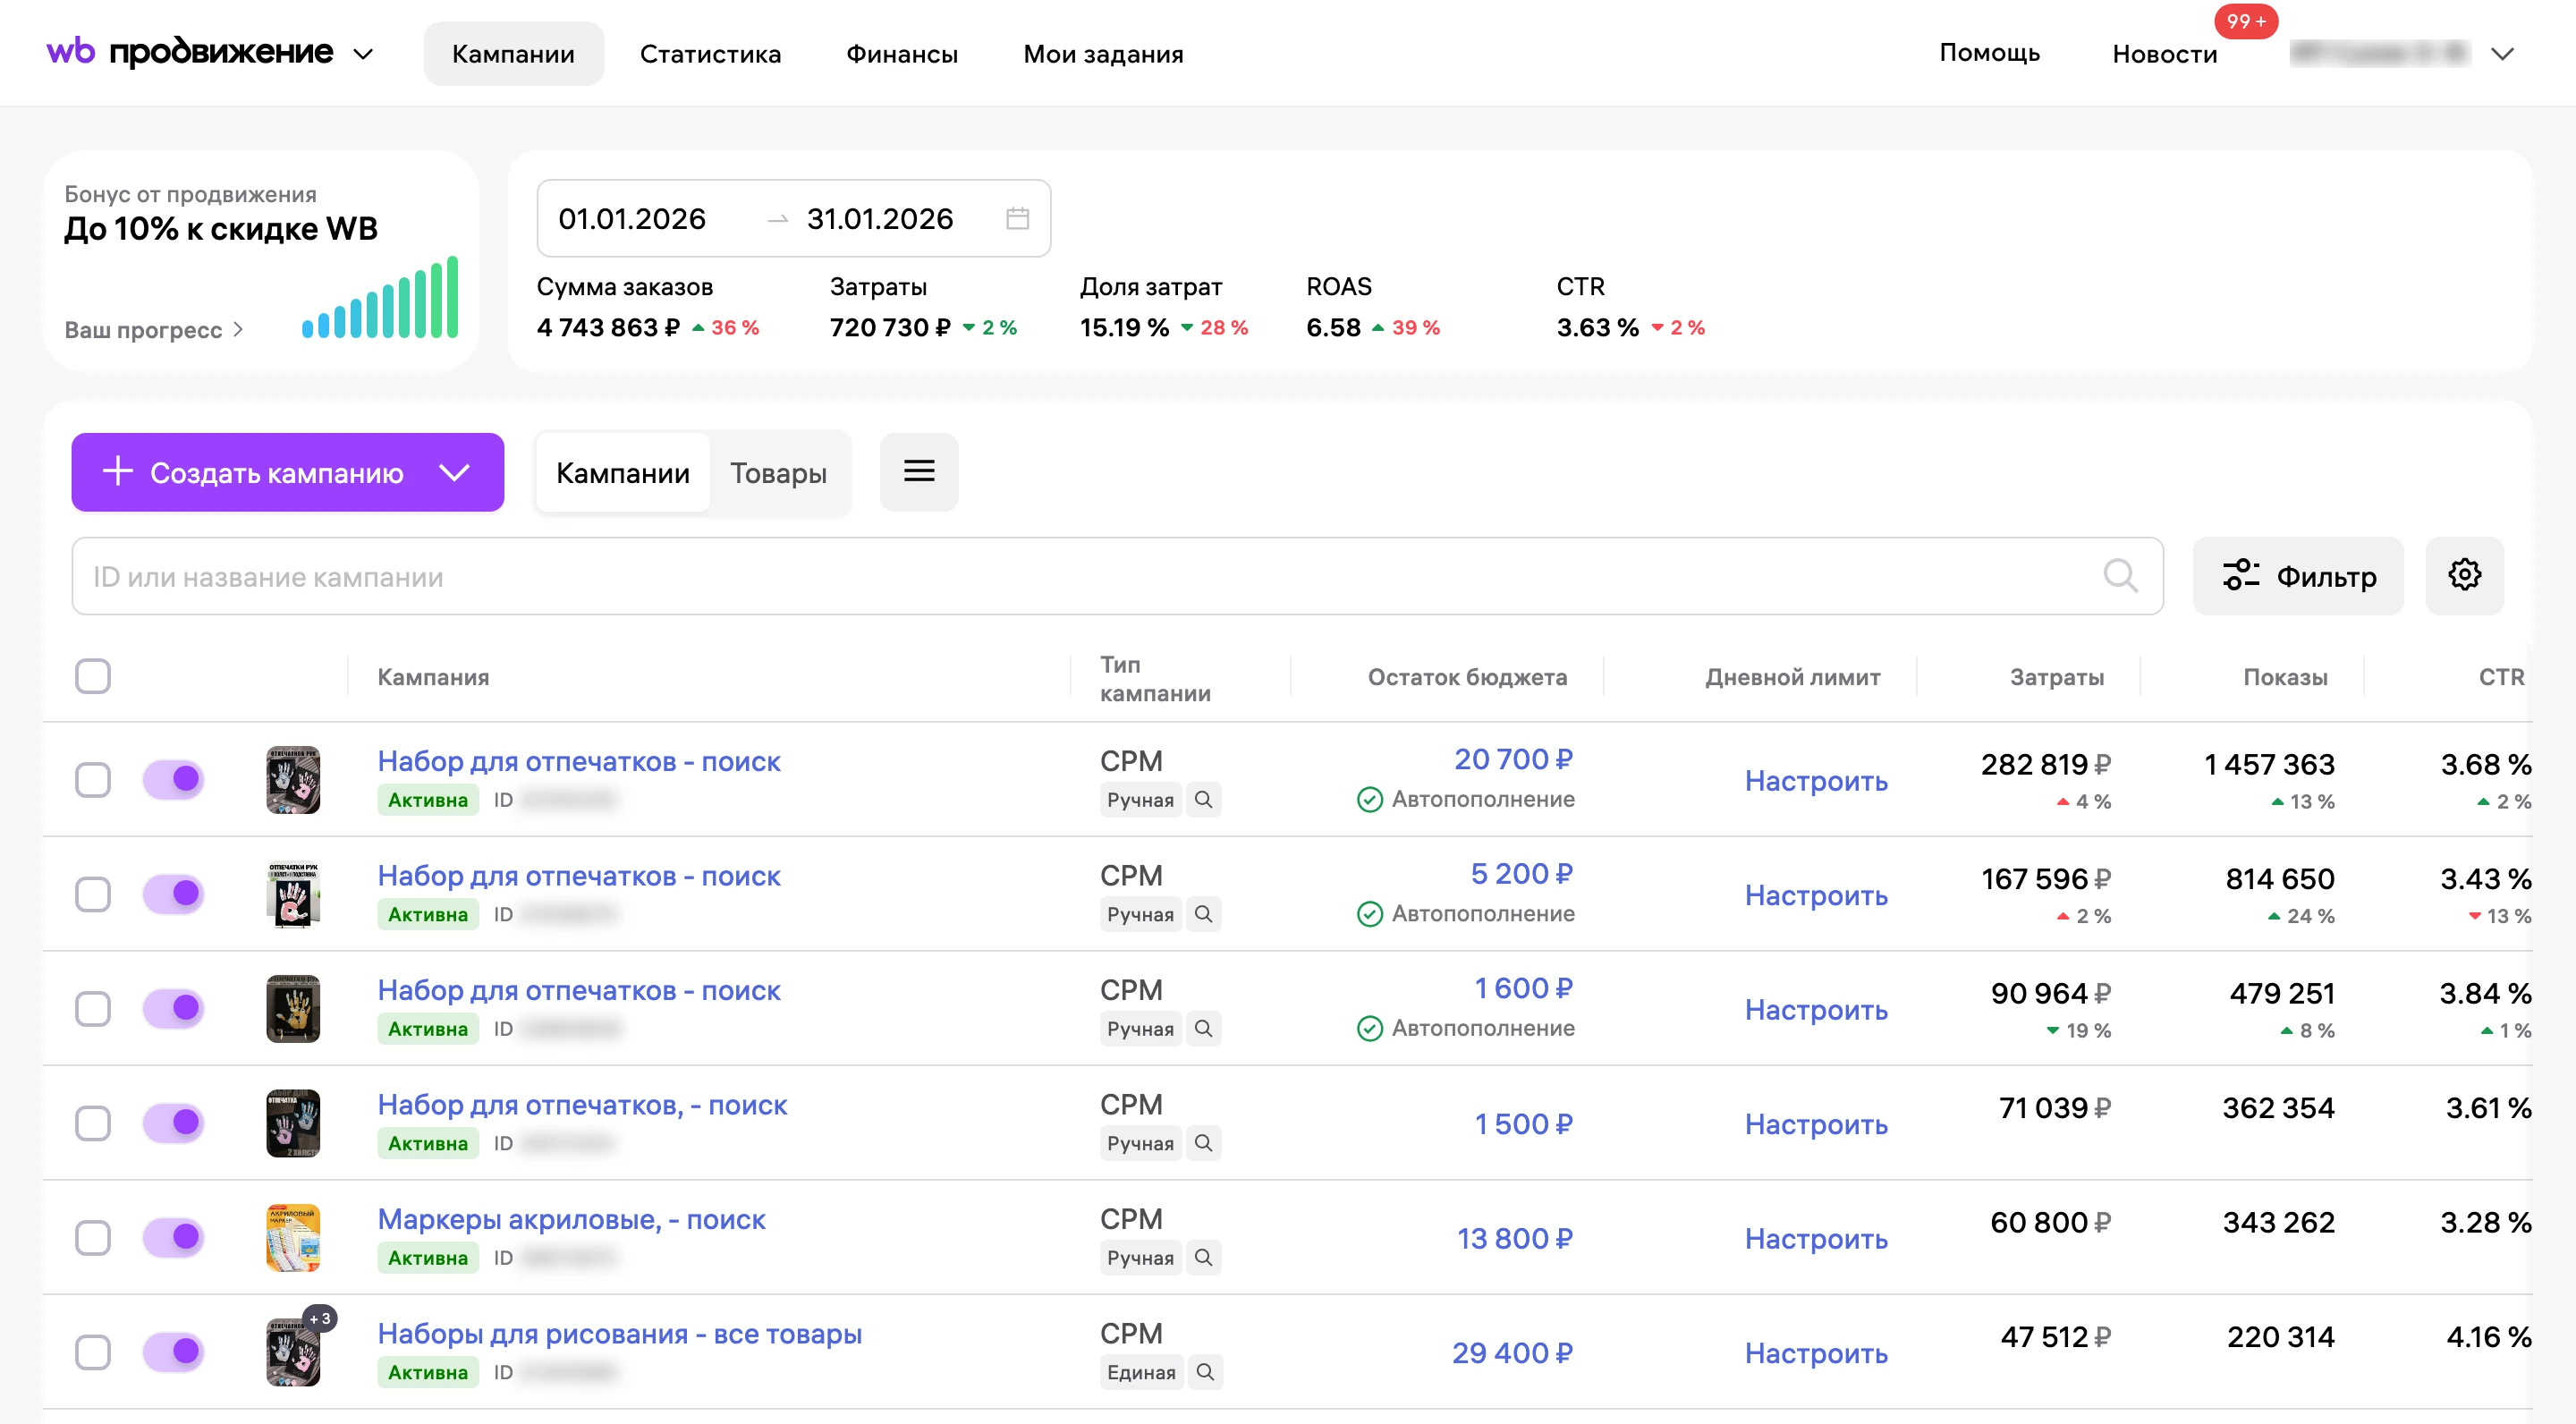Click the wb продвижение logo
2576x1424 pixels.
190,52
